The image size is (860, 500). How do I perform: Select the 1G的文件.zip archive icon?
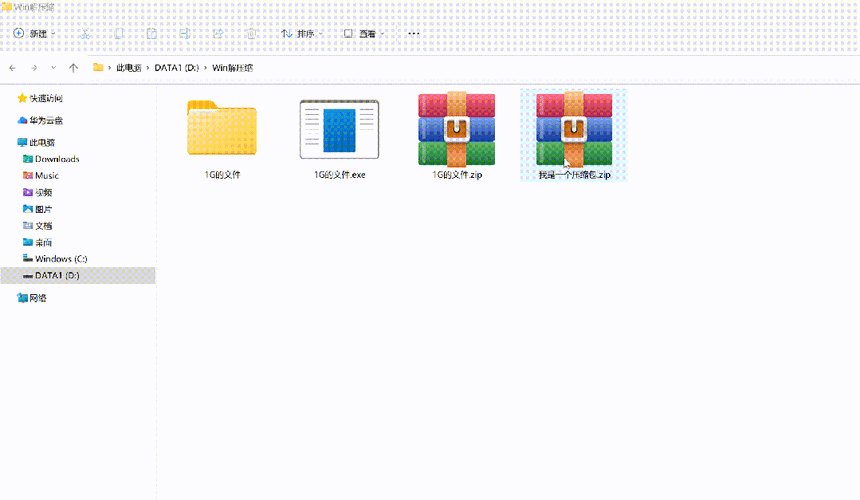click(x=456, y=129)
